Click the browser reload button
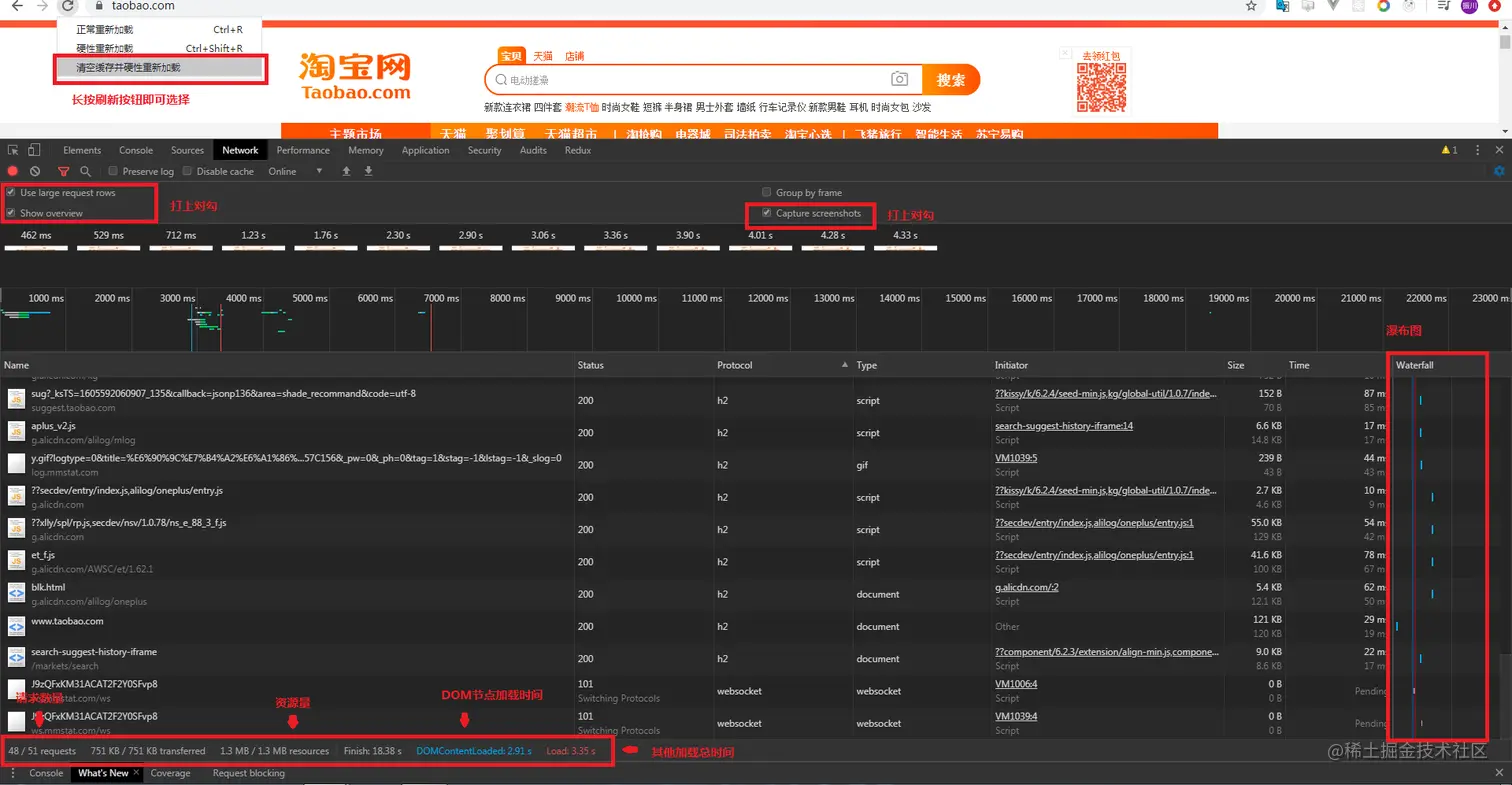 point(67,6)
